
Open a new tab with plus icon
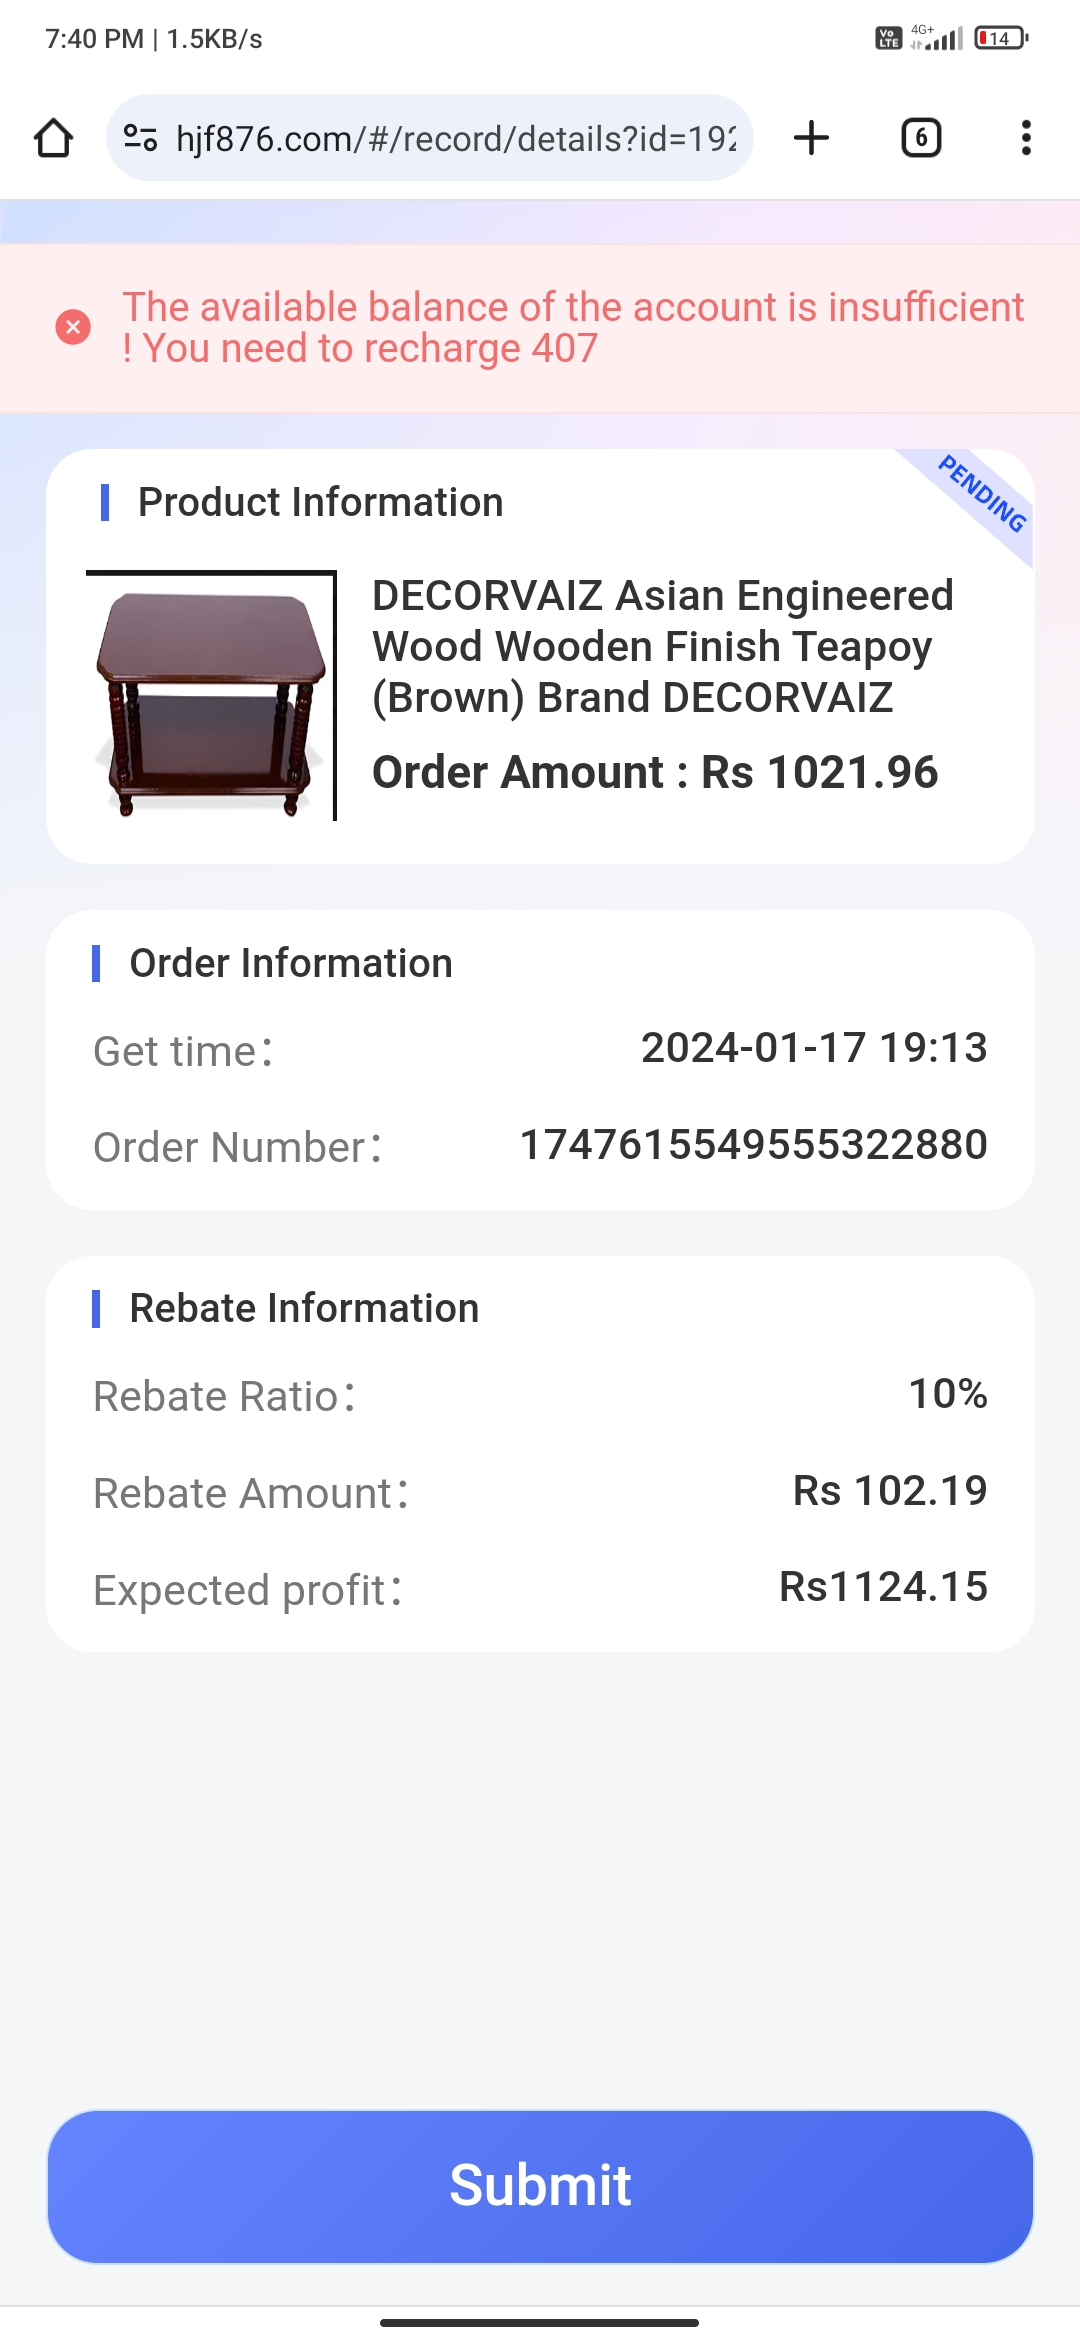[811, 138]
